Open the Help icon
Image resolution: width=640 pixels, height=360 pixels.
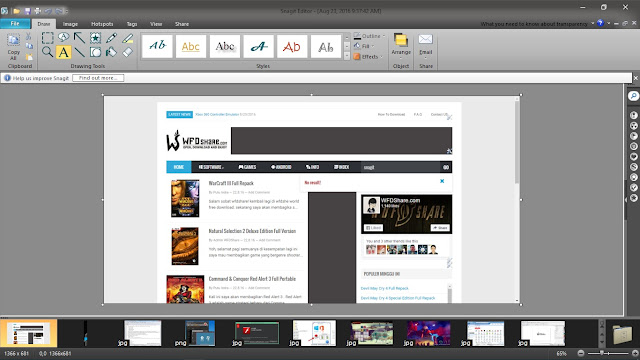point(600,23)
